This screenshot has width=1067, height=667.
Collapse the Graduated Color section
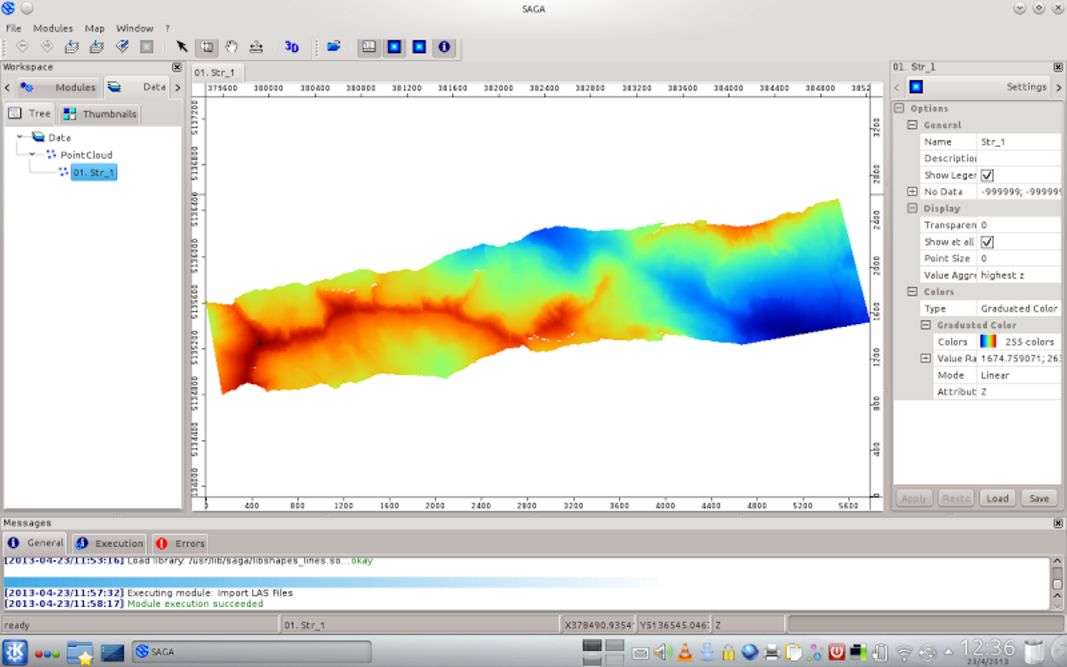click(926, 325)
